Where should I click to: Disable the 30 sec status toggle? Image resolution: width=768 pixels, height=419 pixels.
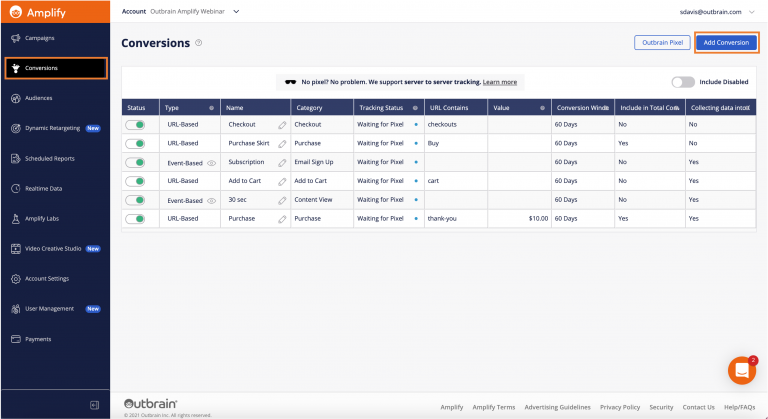pyautogui.click(x=135, y=200)
